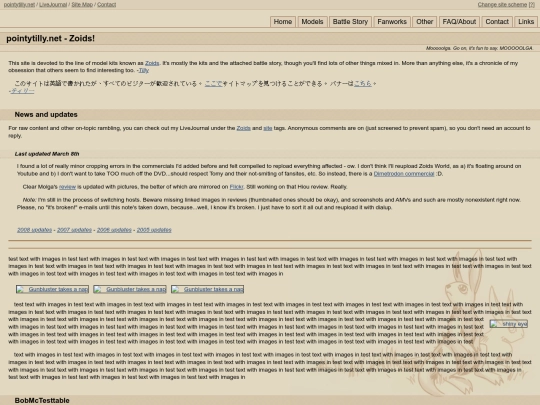Click the Tilly signature link
This screenshot has height=405, width=540.
coord(144,70)
